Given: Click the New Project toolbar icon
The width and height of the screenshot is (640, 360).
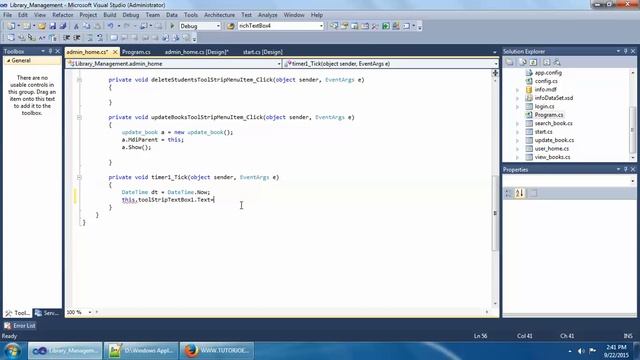Looking at the screenshot, I should 11,26.
